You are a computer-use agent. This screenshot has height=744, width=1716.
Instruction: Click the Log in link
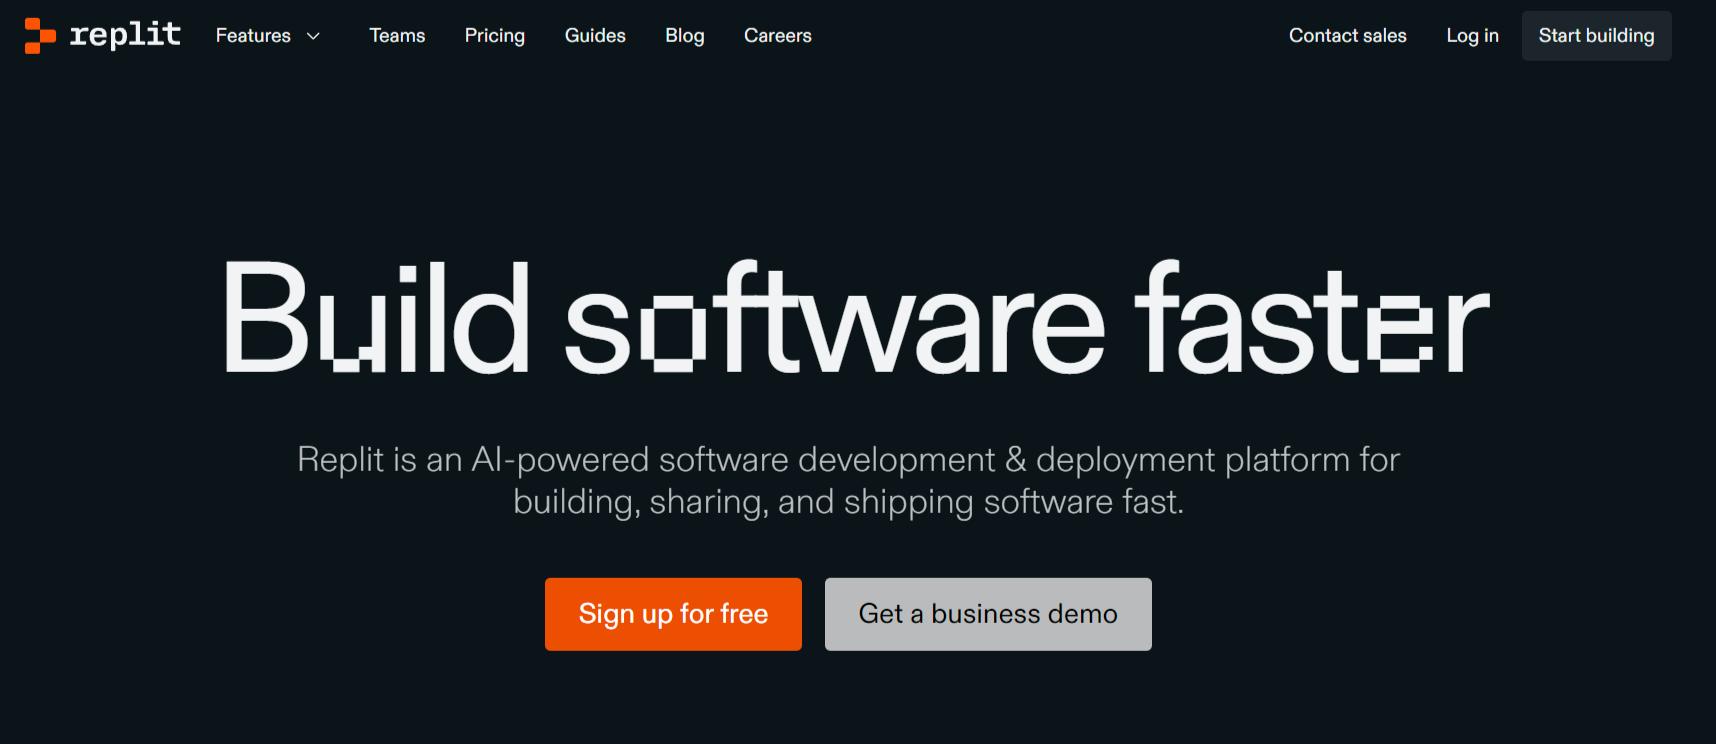coord(1472,36)
